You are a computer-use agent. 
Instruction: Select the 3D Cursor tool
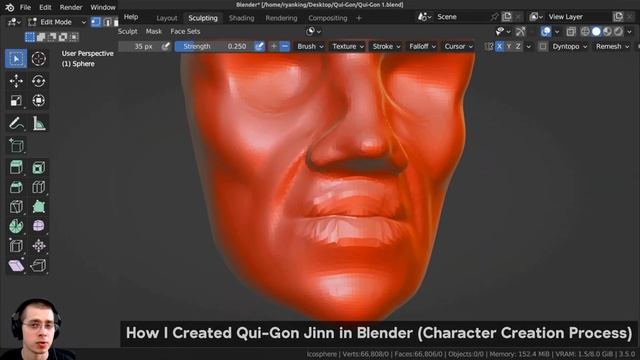pyautogui.click(x=38, y=59)
